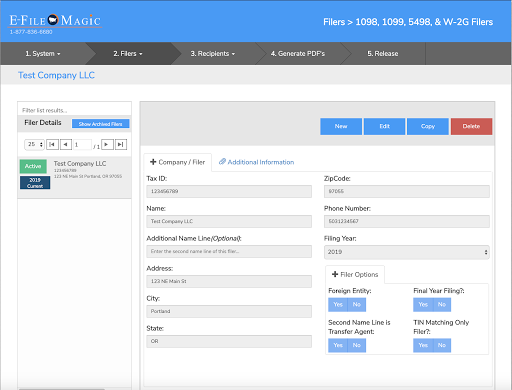The width and height of the screenshot is (512, 390).
Task: Set TIN Matching Only Filer to No
Action: point(442,345)
